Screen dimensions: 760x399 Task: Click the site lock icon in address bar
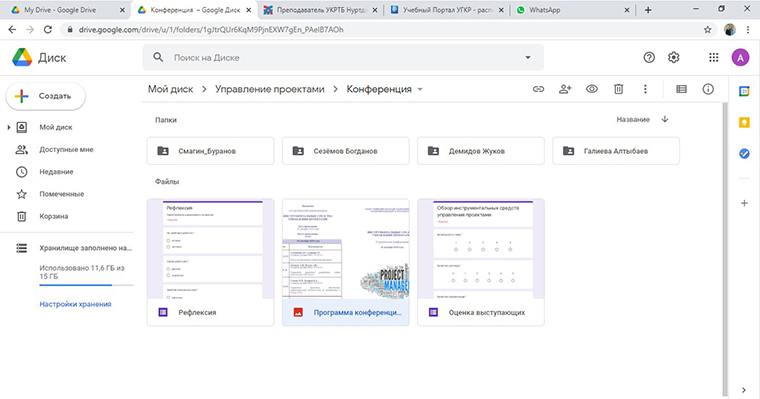point(70,30)
